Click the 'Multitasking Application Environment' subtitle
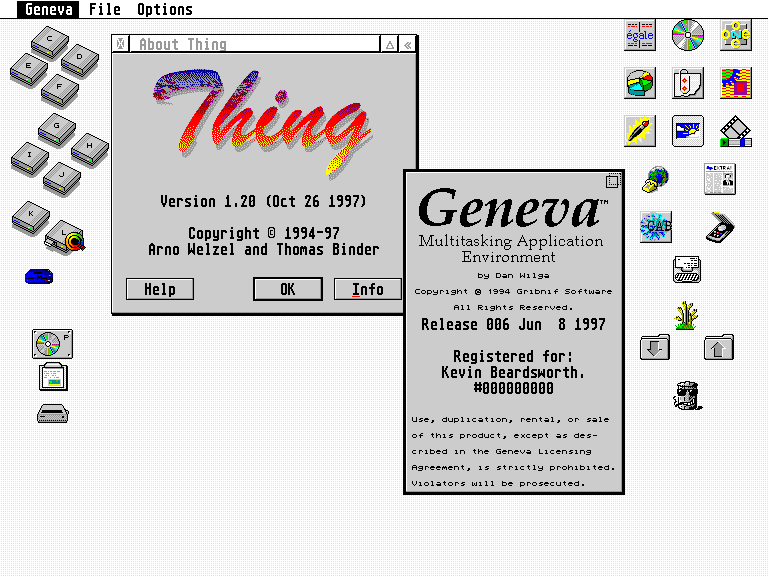The height and width of the screenshot is (576, 768). pos(510,249)
